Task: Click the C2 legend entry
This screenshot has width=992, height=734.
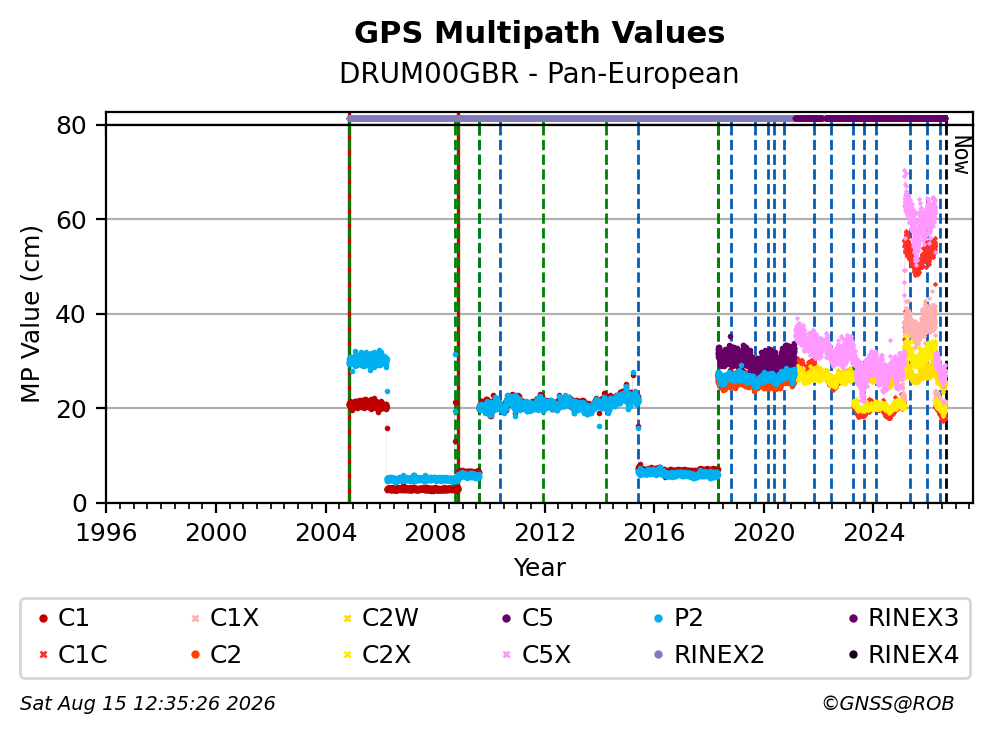Action: coord(216,655)
